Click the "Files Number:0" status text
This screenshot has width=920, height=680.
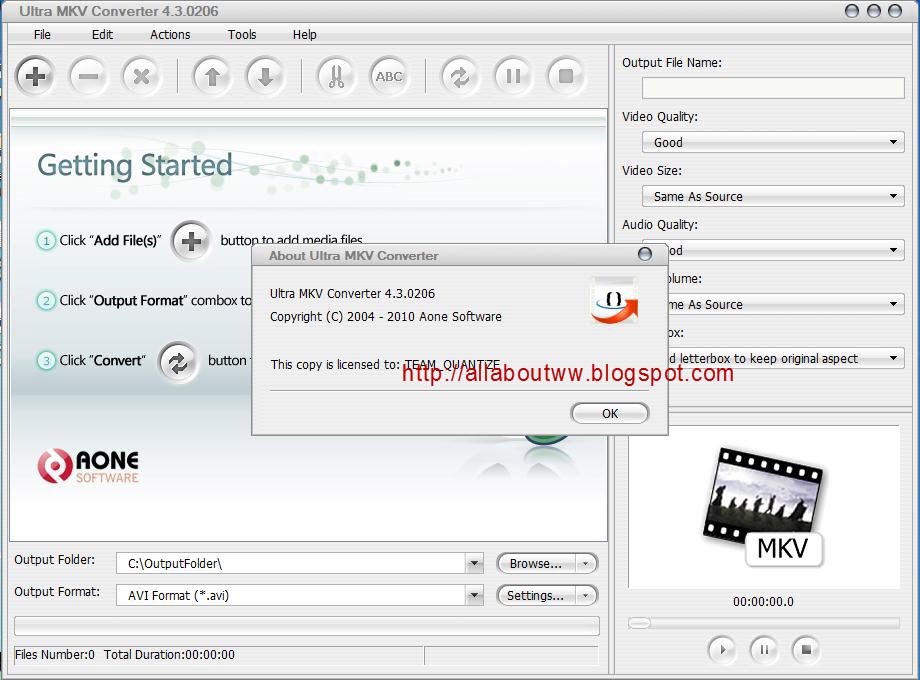click(55, 655)
